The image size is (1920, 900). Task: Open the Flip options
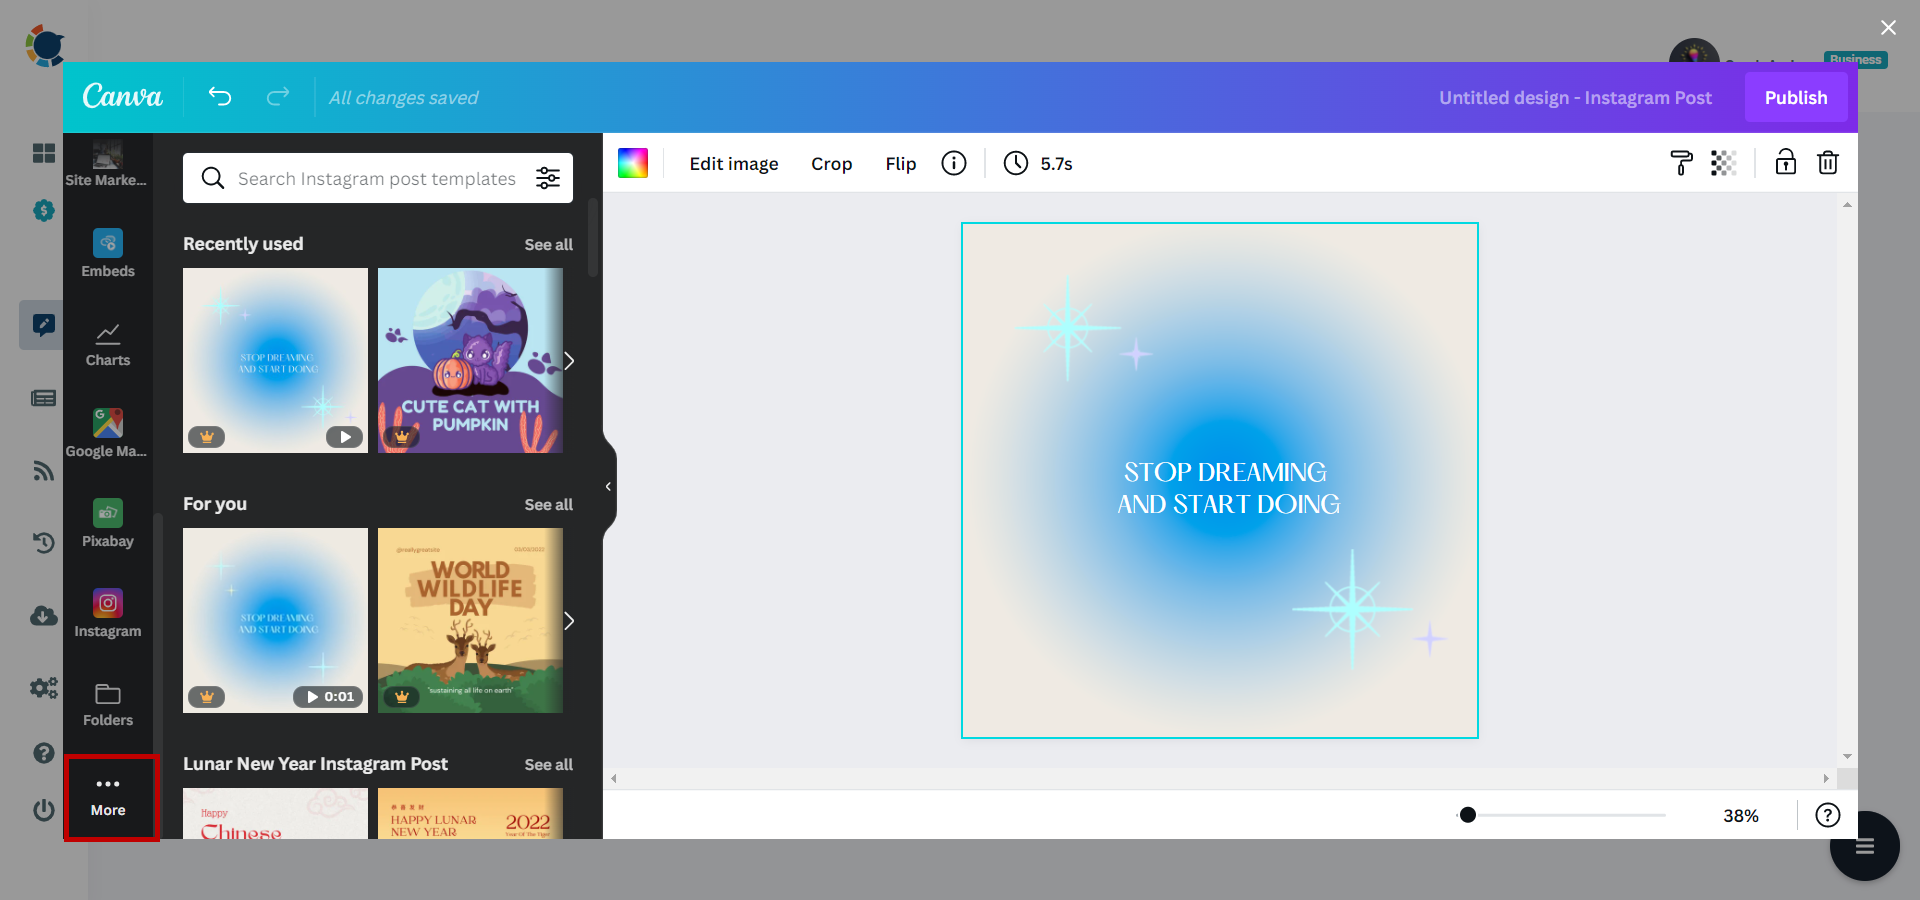click(x=900, y=164)
